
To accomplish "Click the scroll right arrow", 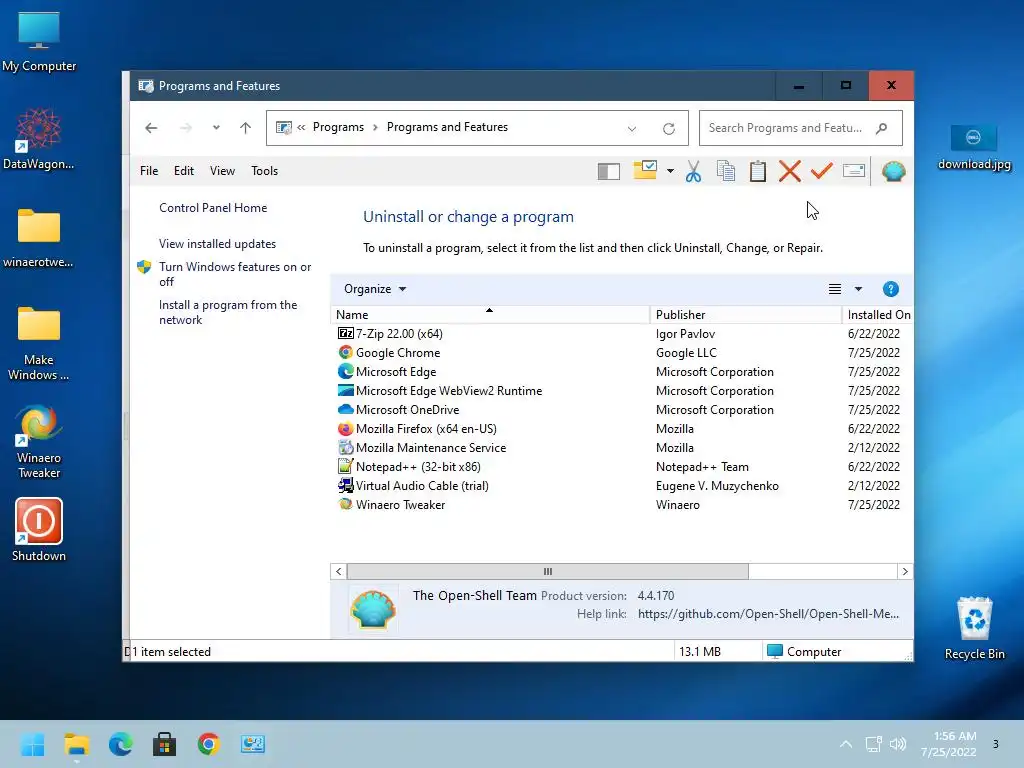I will [904, 571].
